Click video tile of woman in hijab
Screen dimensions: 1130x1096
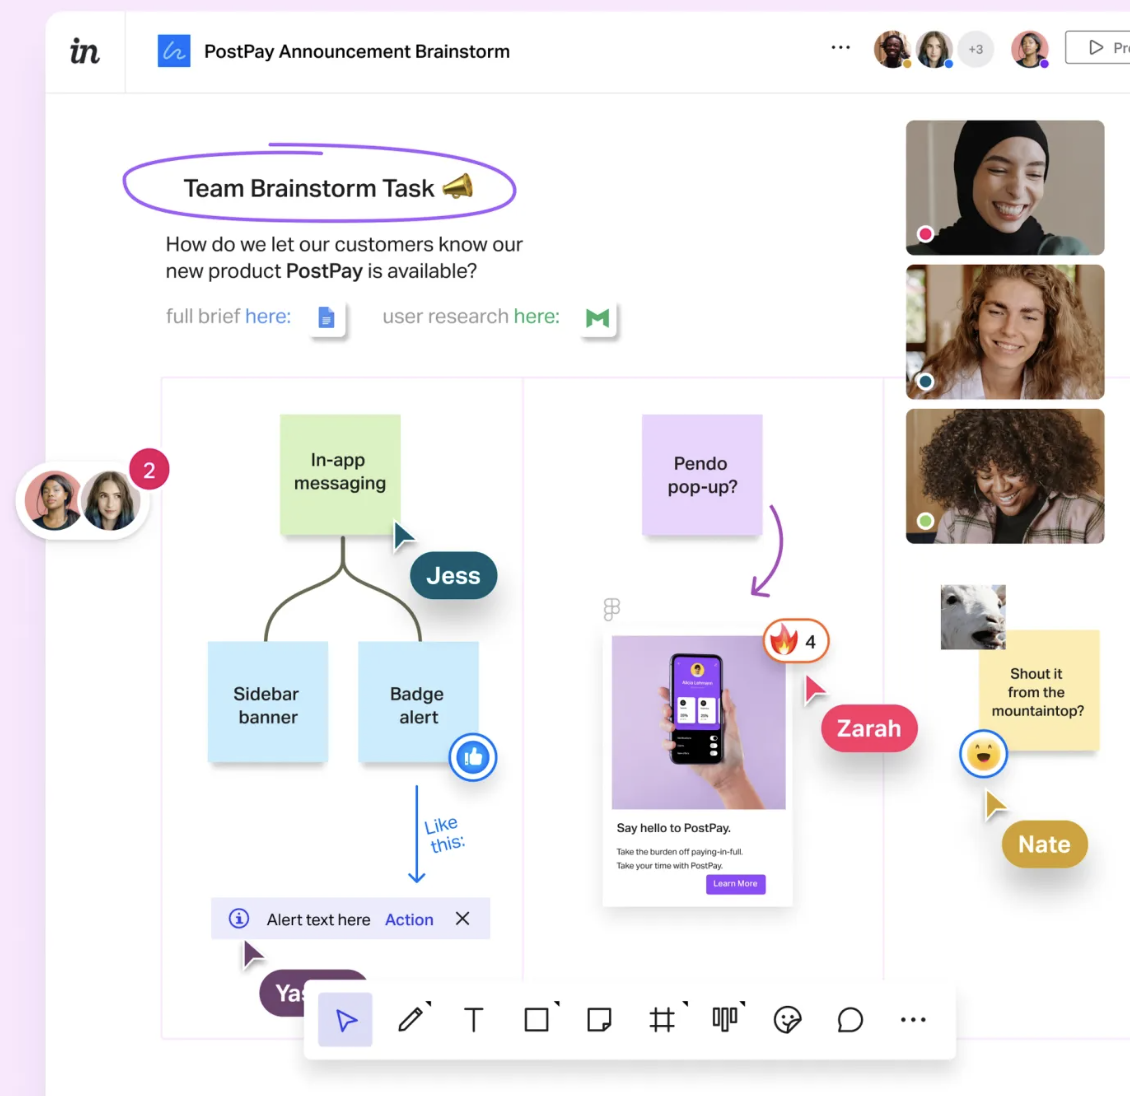(1005, 187)
